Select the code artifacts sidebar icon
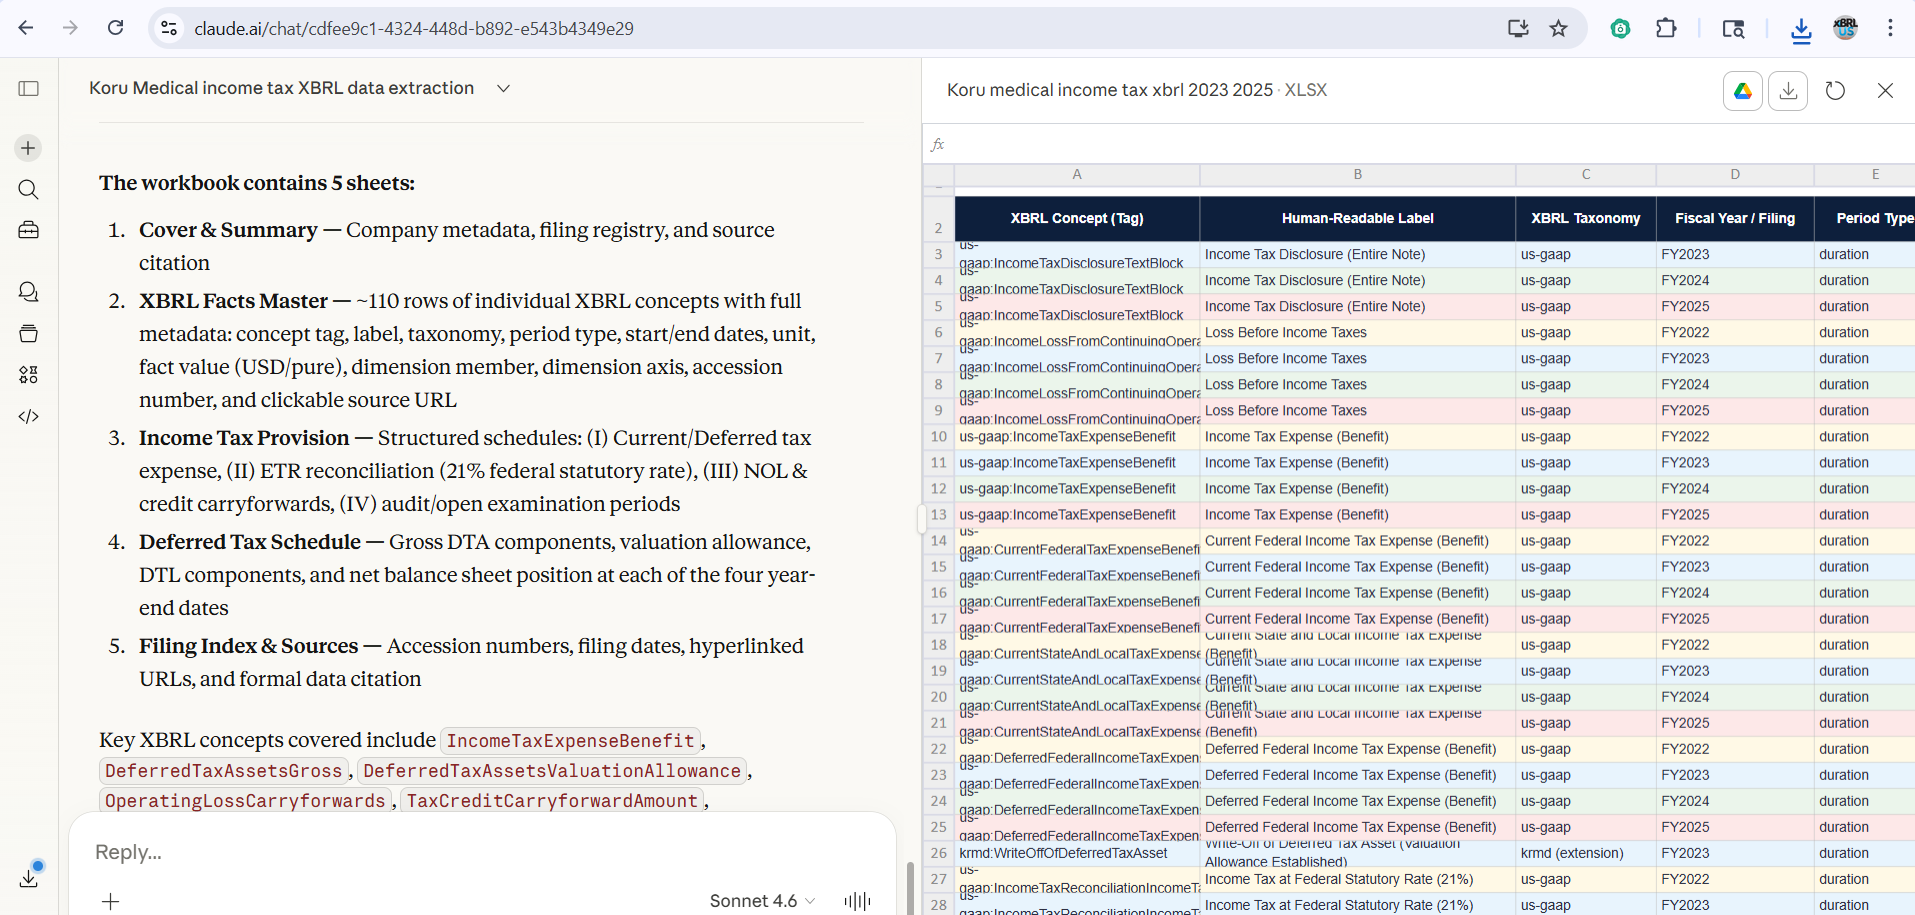 (x=28, y=416)
